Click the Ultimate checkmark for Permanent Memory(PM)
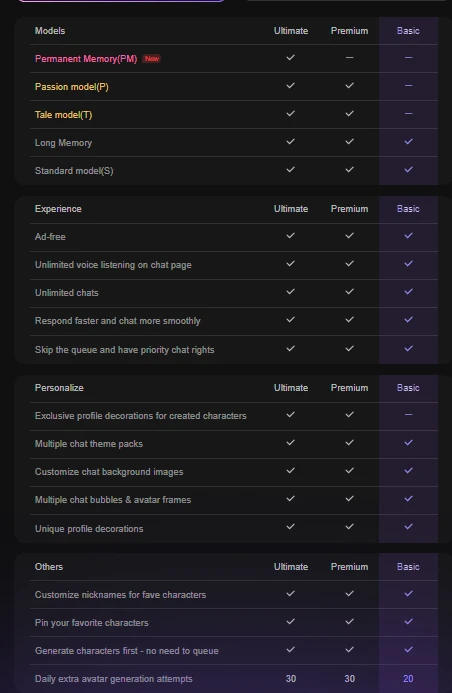 [290, 57]
